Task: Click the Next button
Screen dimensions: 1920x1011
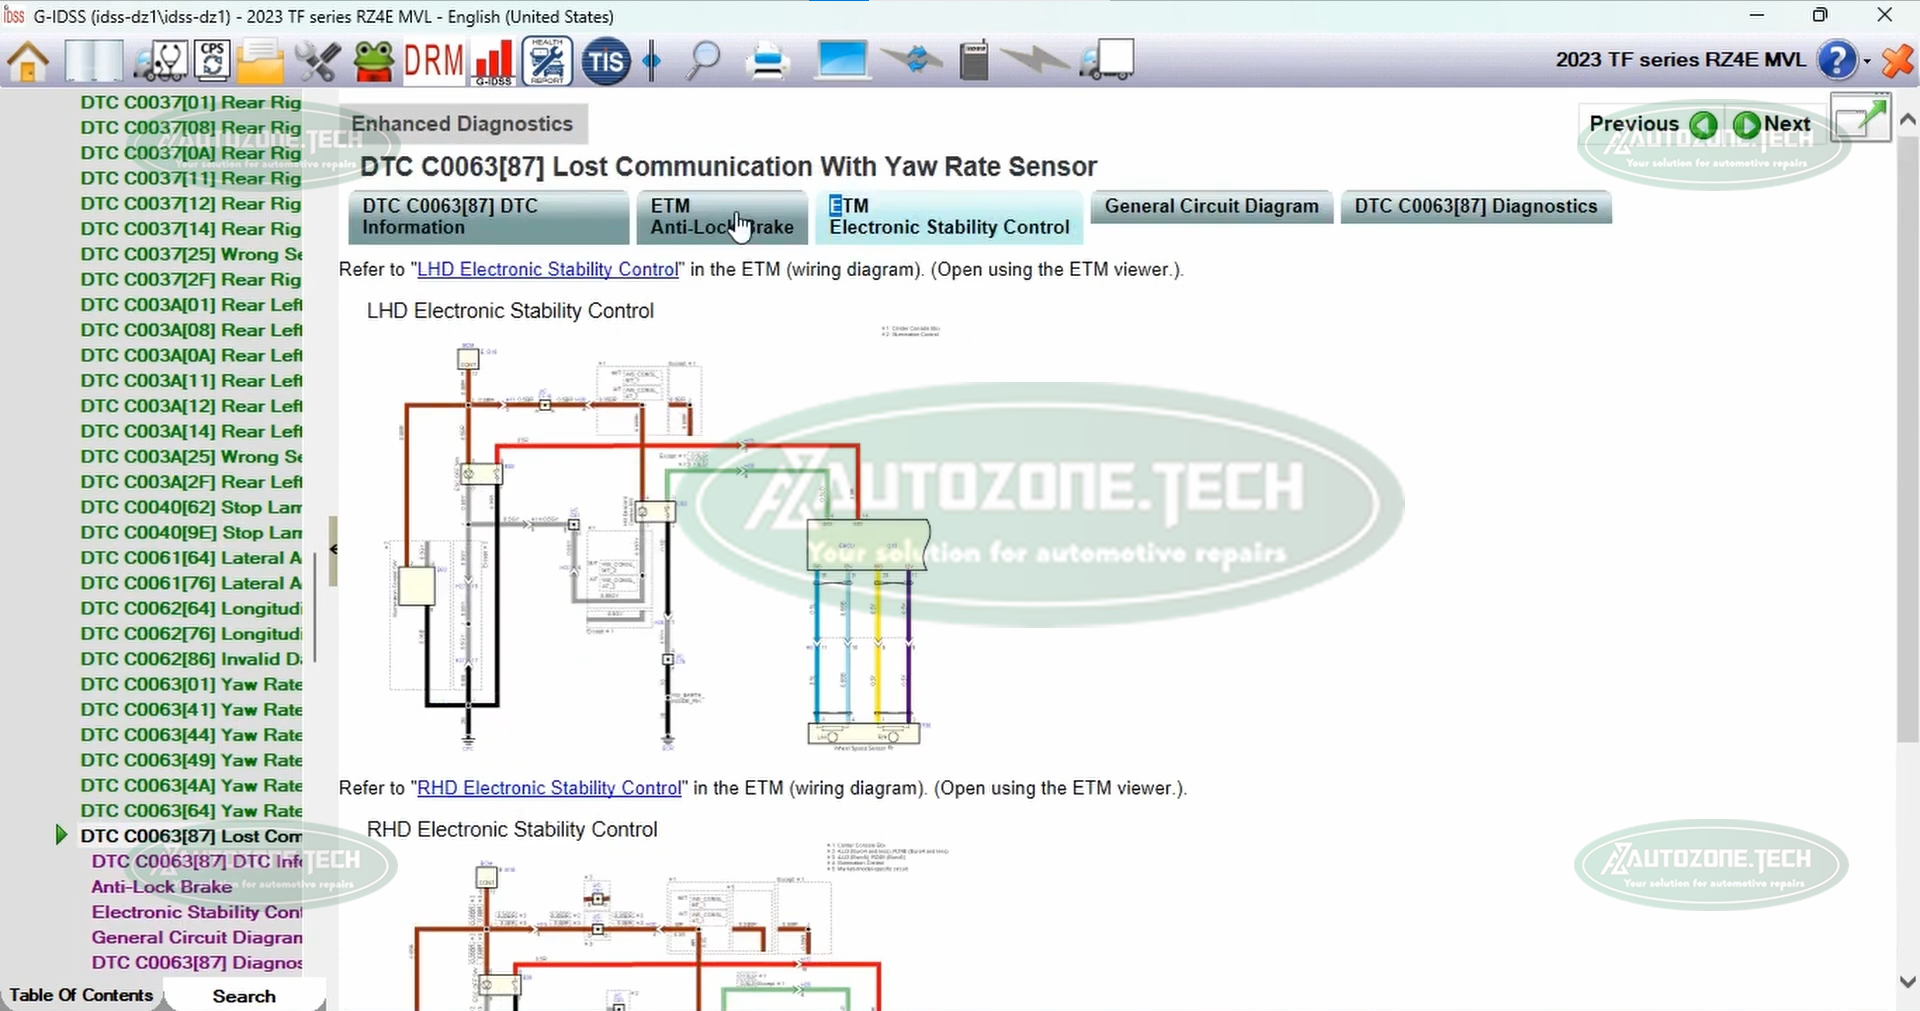Action: [1773, 124]
